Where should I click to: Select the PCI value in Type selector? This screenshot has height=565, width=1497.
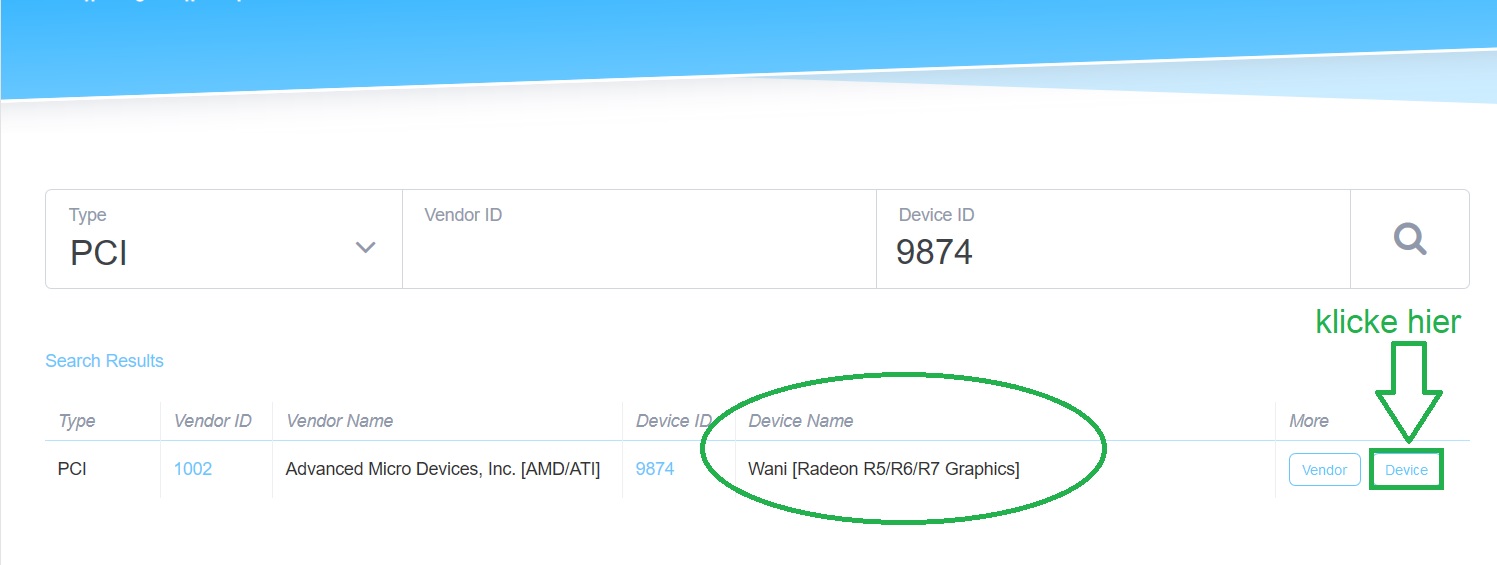click(100, 253)
